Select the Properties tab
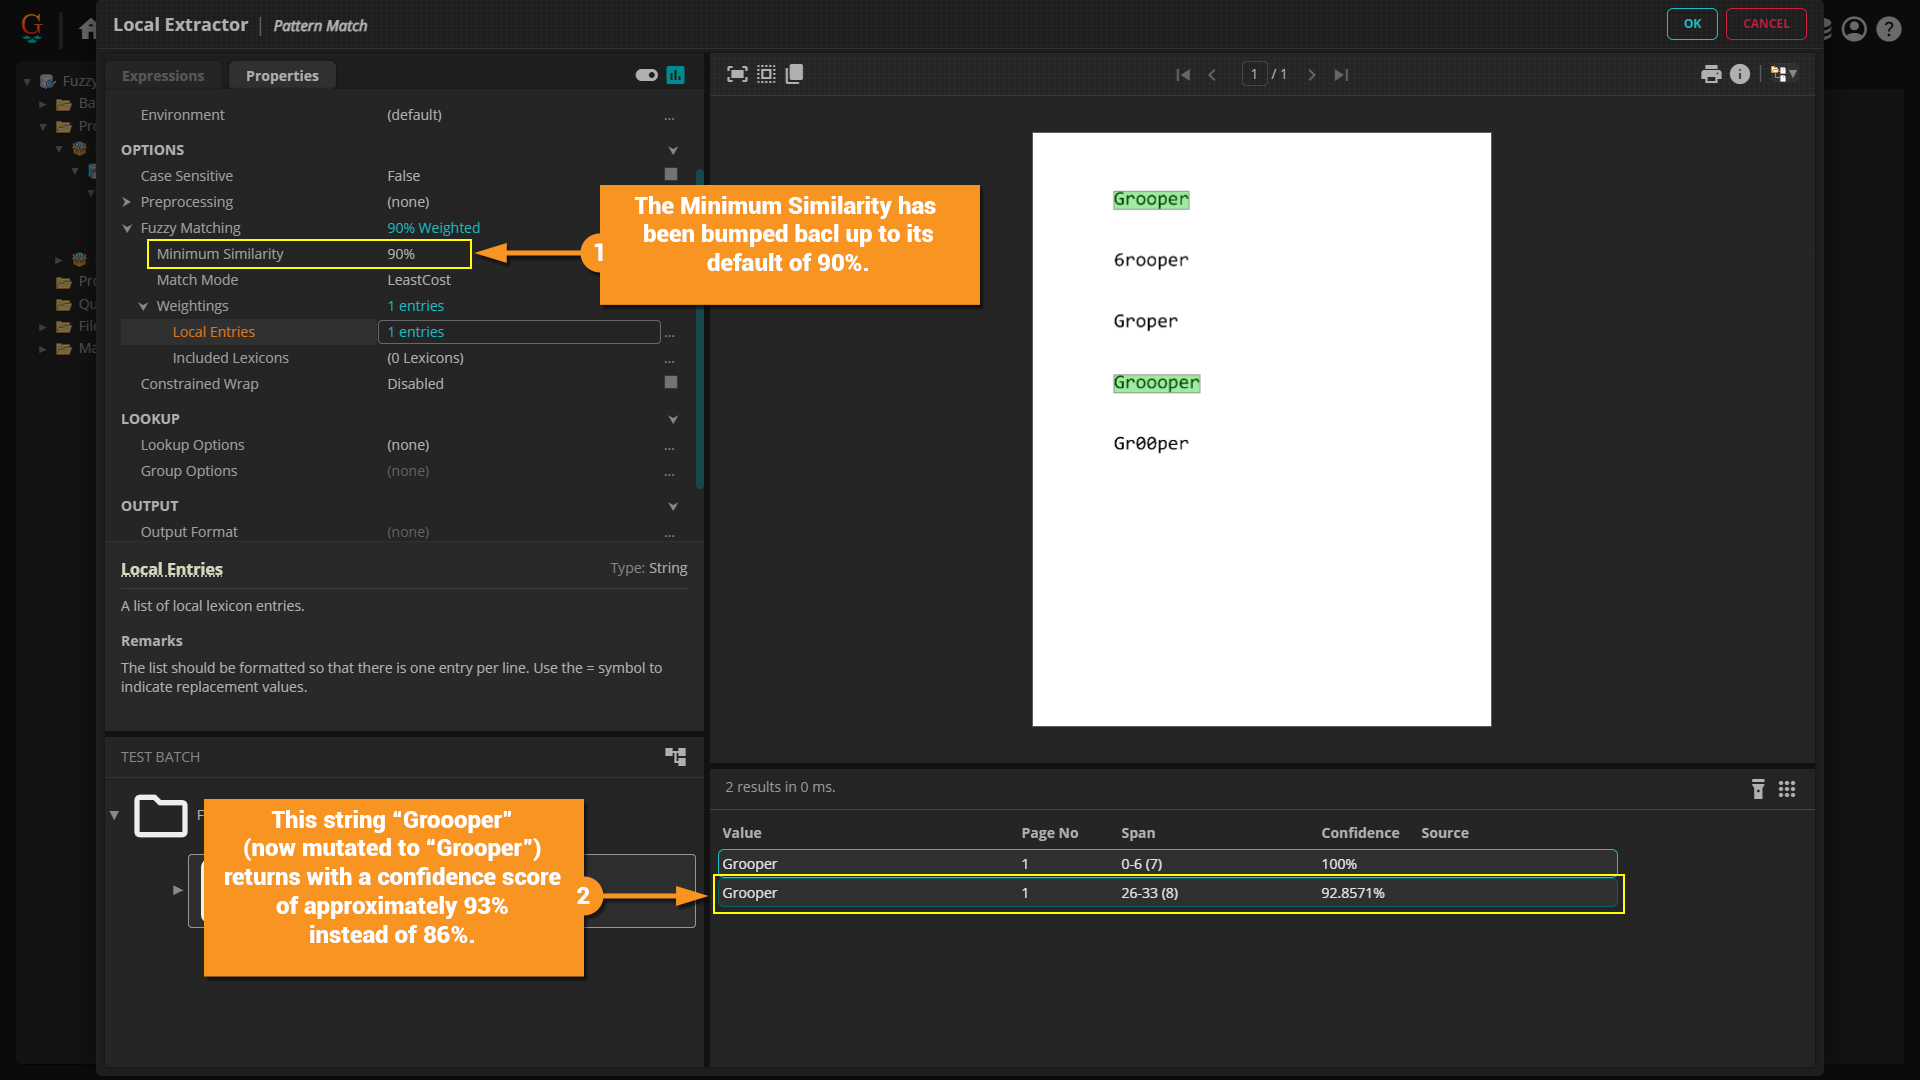This screenshot has height=1080, width=1920. (x=282, y=76)
